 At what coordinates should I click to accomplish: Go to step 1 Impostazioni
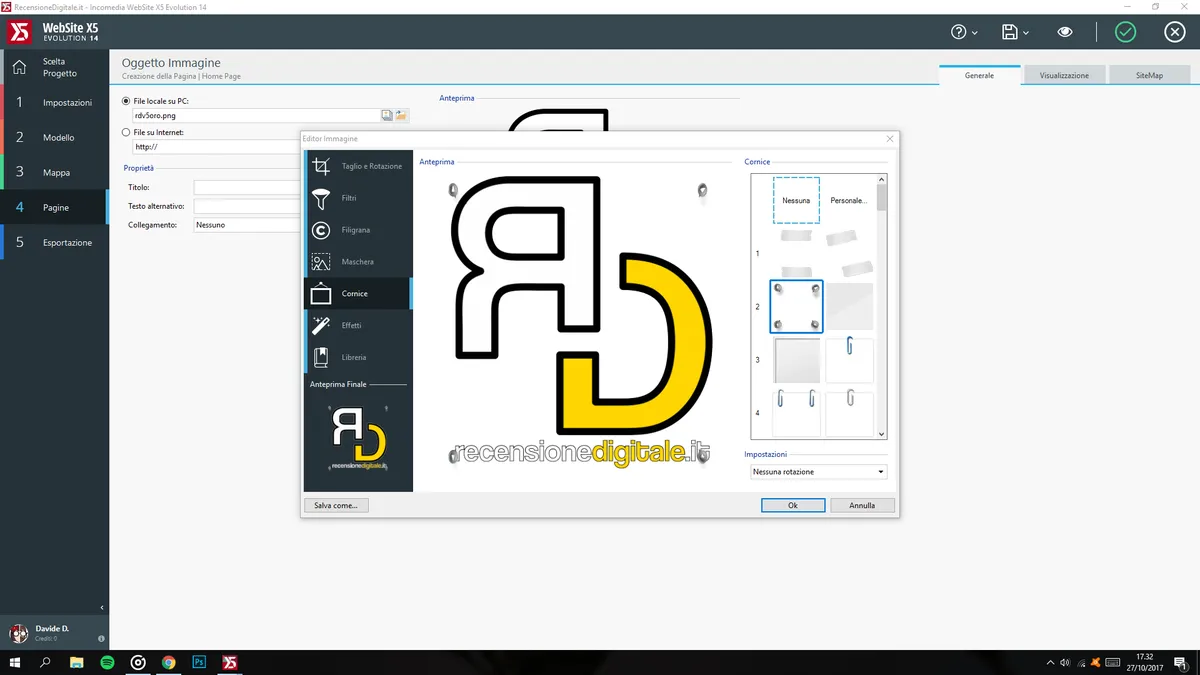54,102
